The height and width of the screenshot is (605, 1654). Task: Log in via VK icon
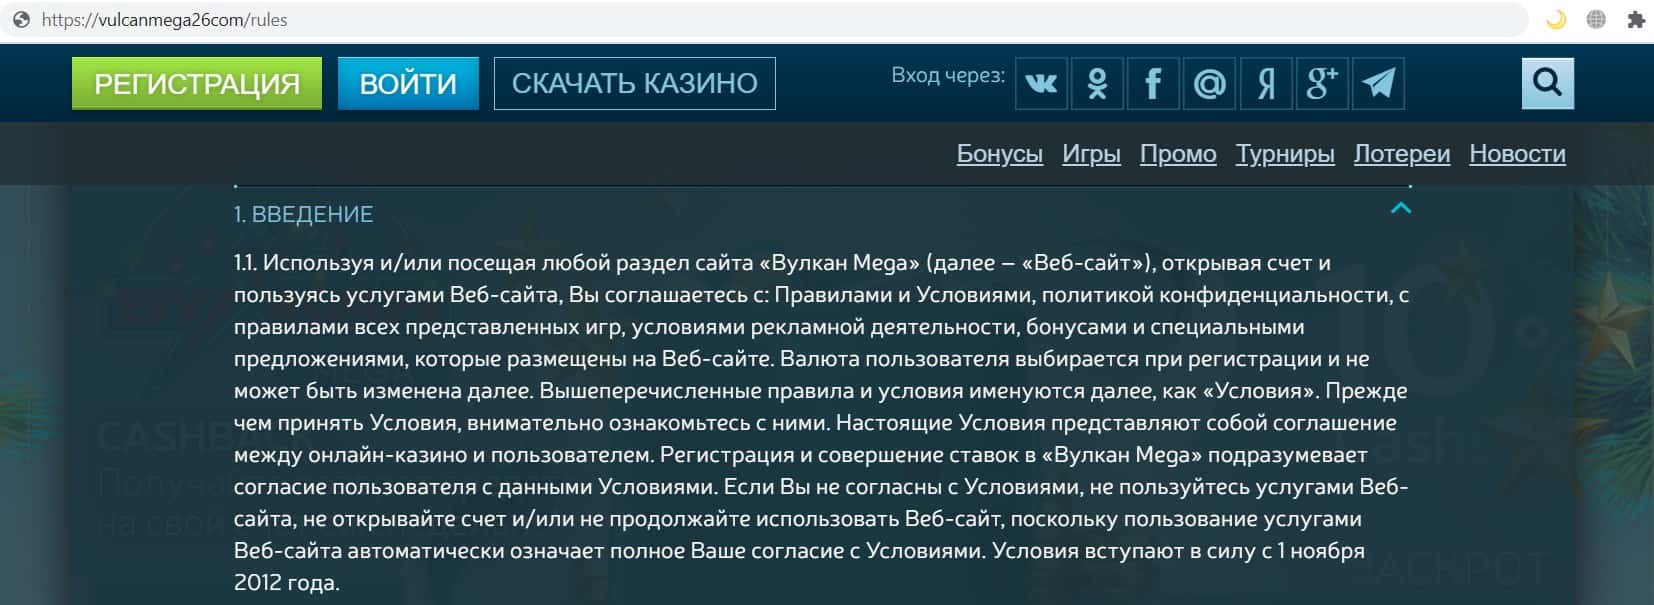click(1041, 83)
